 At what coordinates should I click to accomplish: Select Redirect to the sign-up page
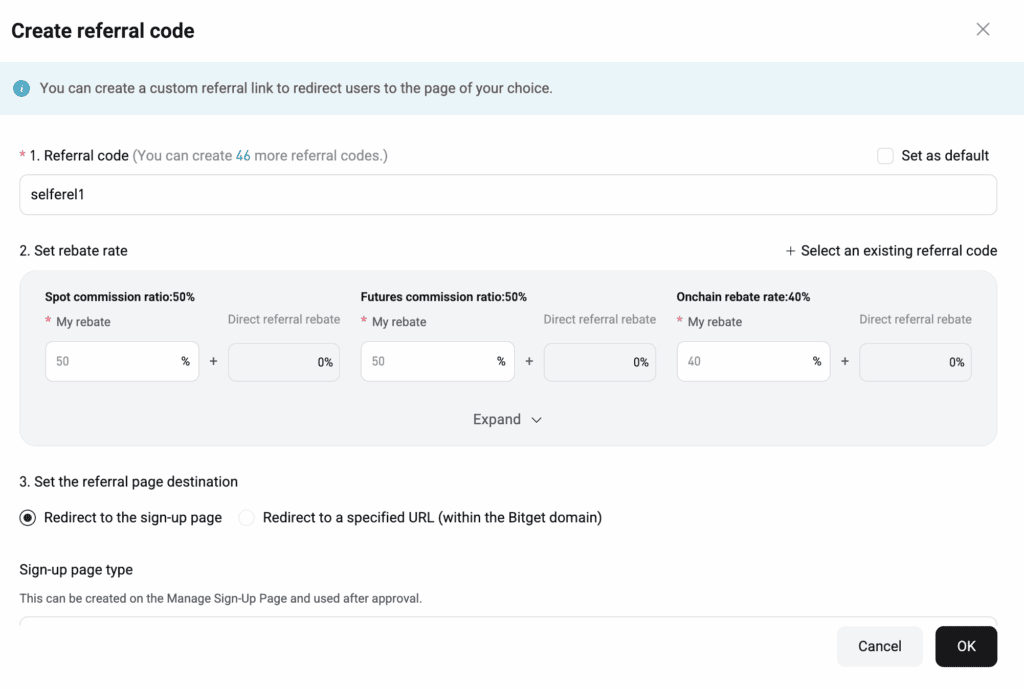(x=28, y=518)
